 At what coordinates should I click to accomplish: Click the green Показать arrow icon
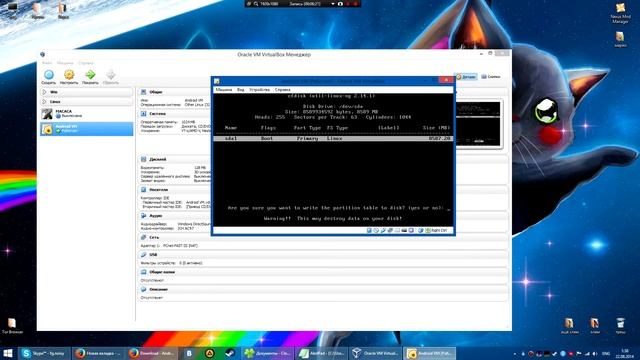(90, 74)
